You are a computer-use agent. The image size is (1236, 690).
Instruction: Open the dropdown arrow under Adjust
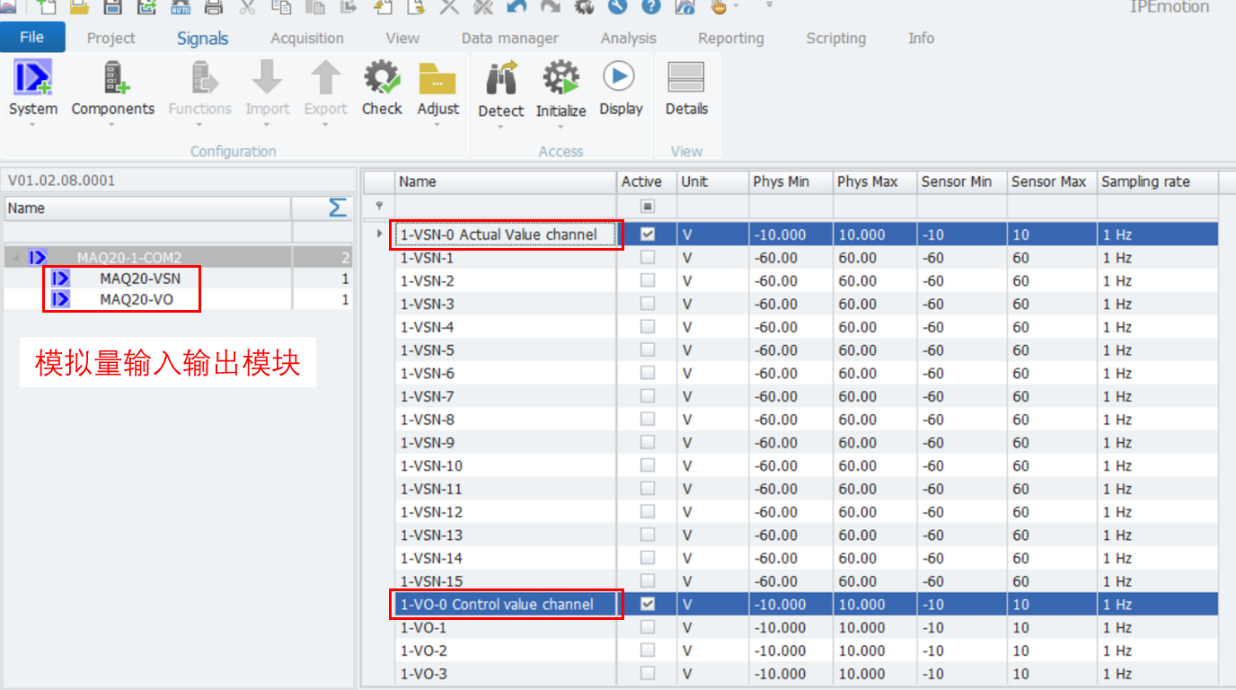438,125
